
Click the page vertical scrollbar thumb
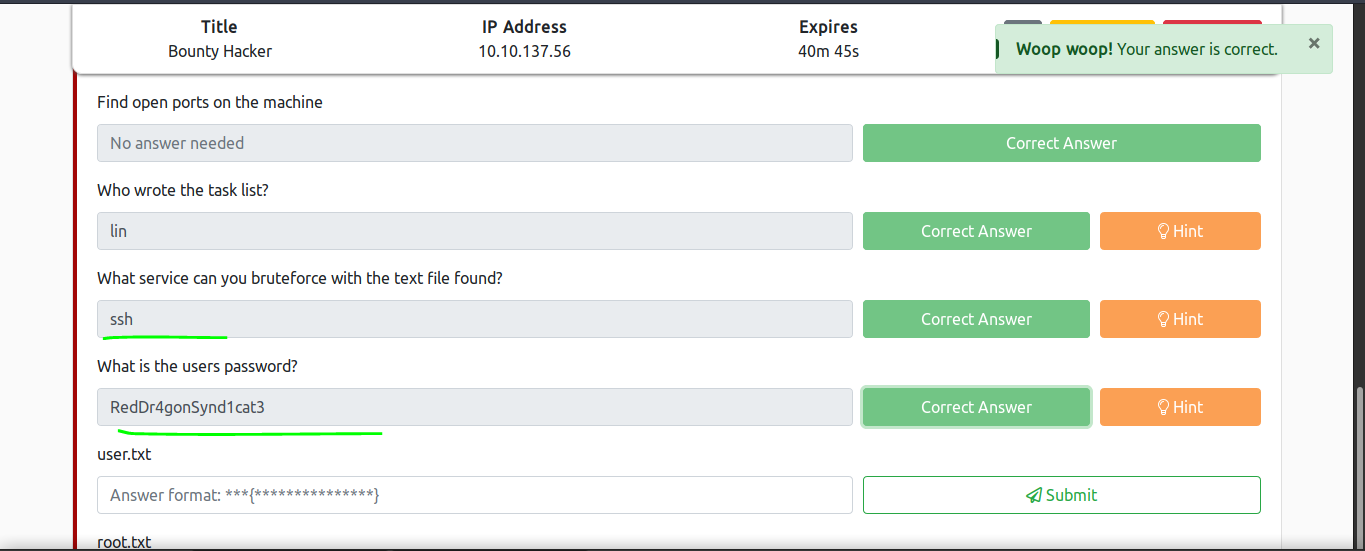(1357, 465)
